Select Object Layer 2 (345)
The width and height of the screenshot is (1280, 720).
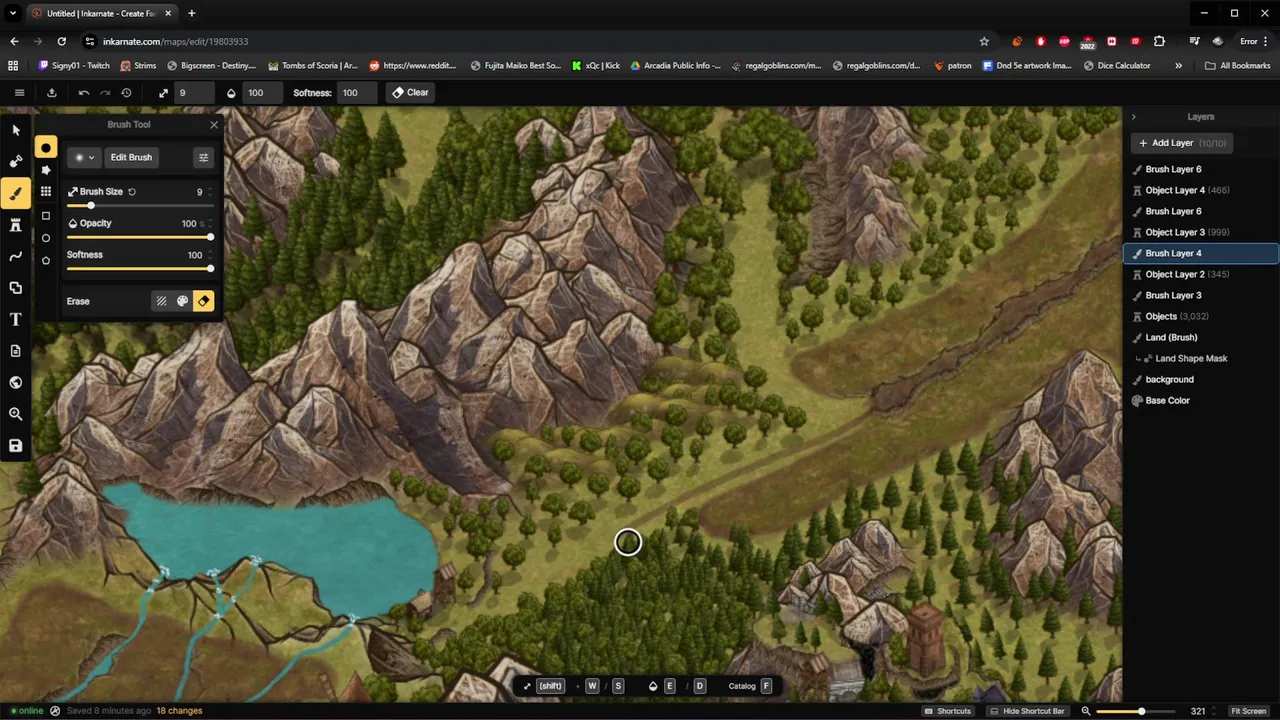point(1201,274)
